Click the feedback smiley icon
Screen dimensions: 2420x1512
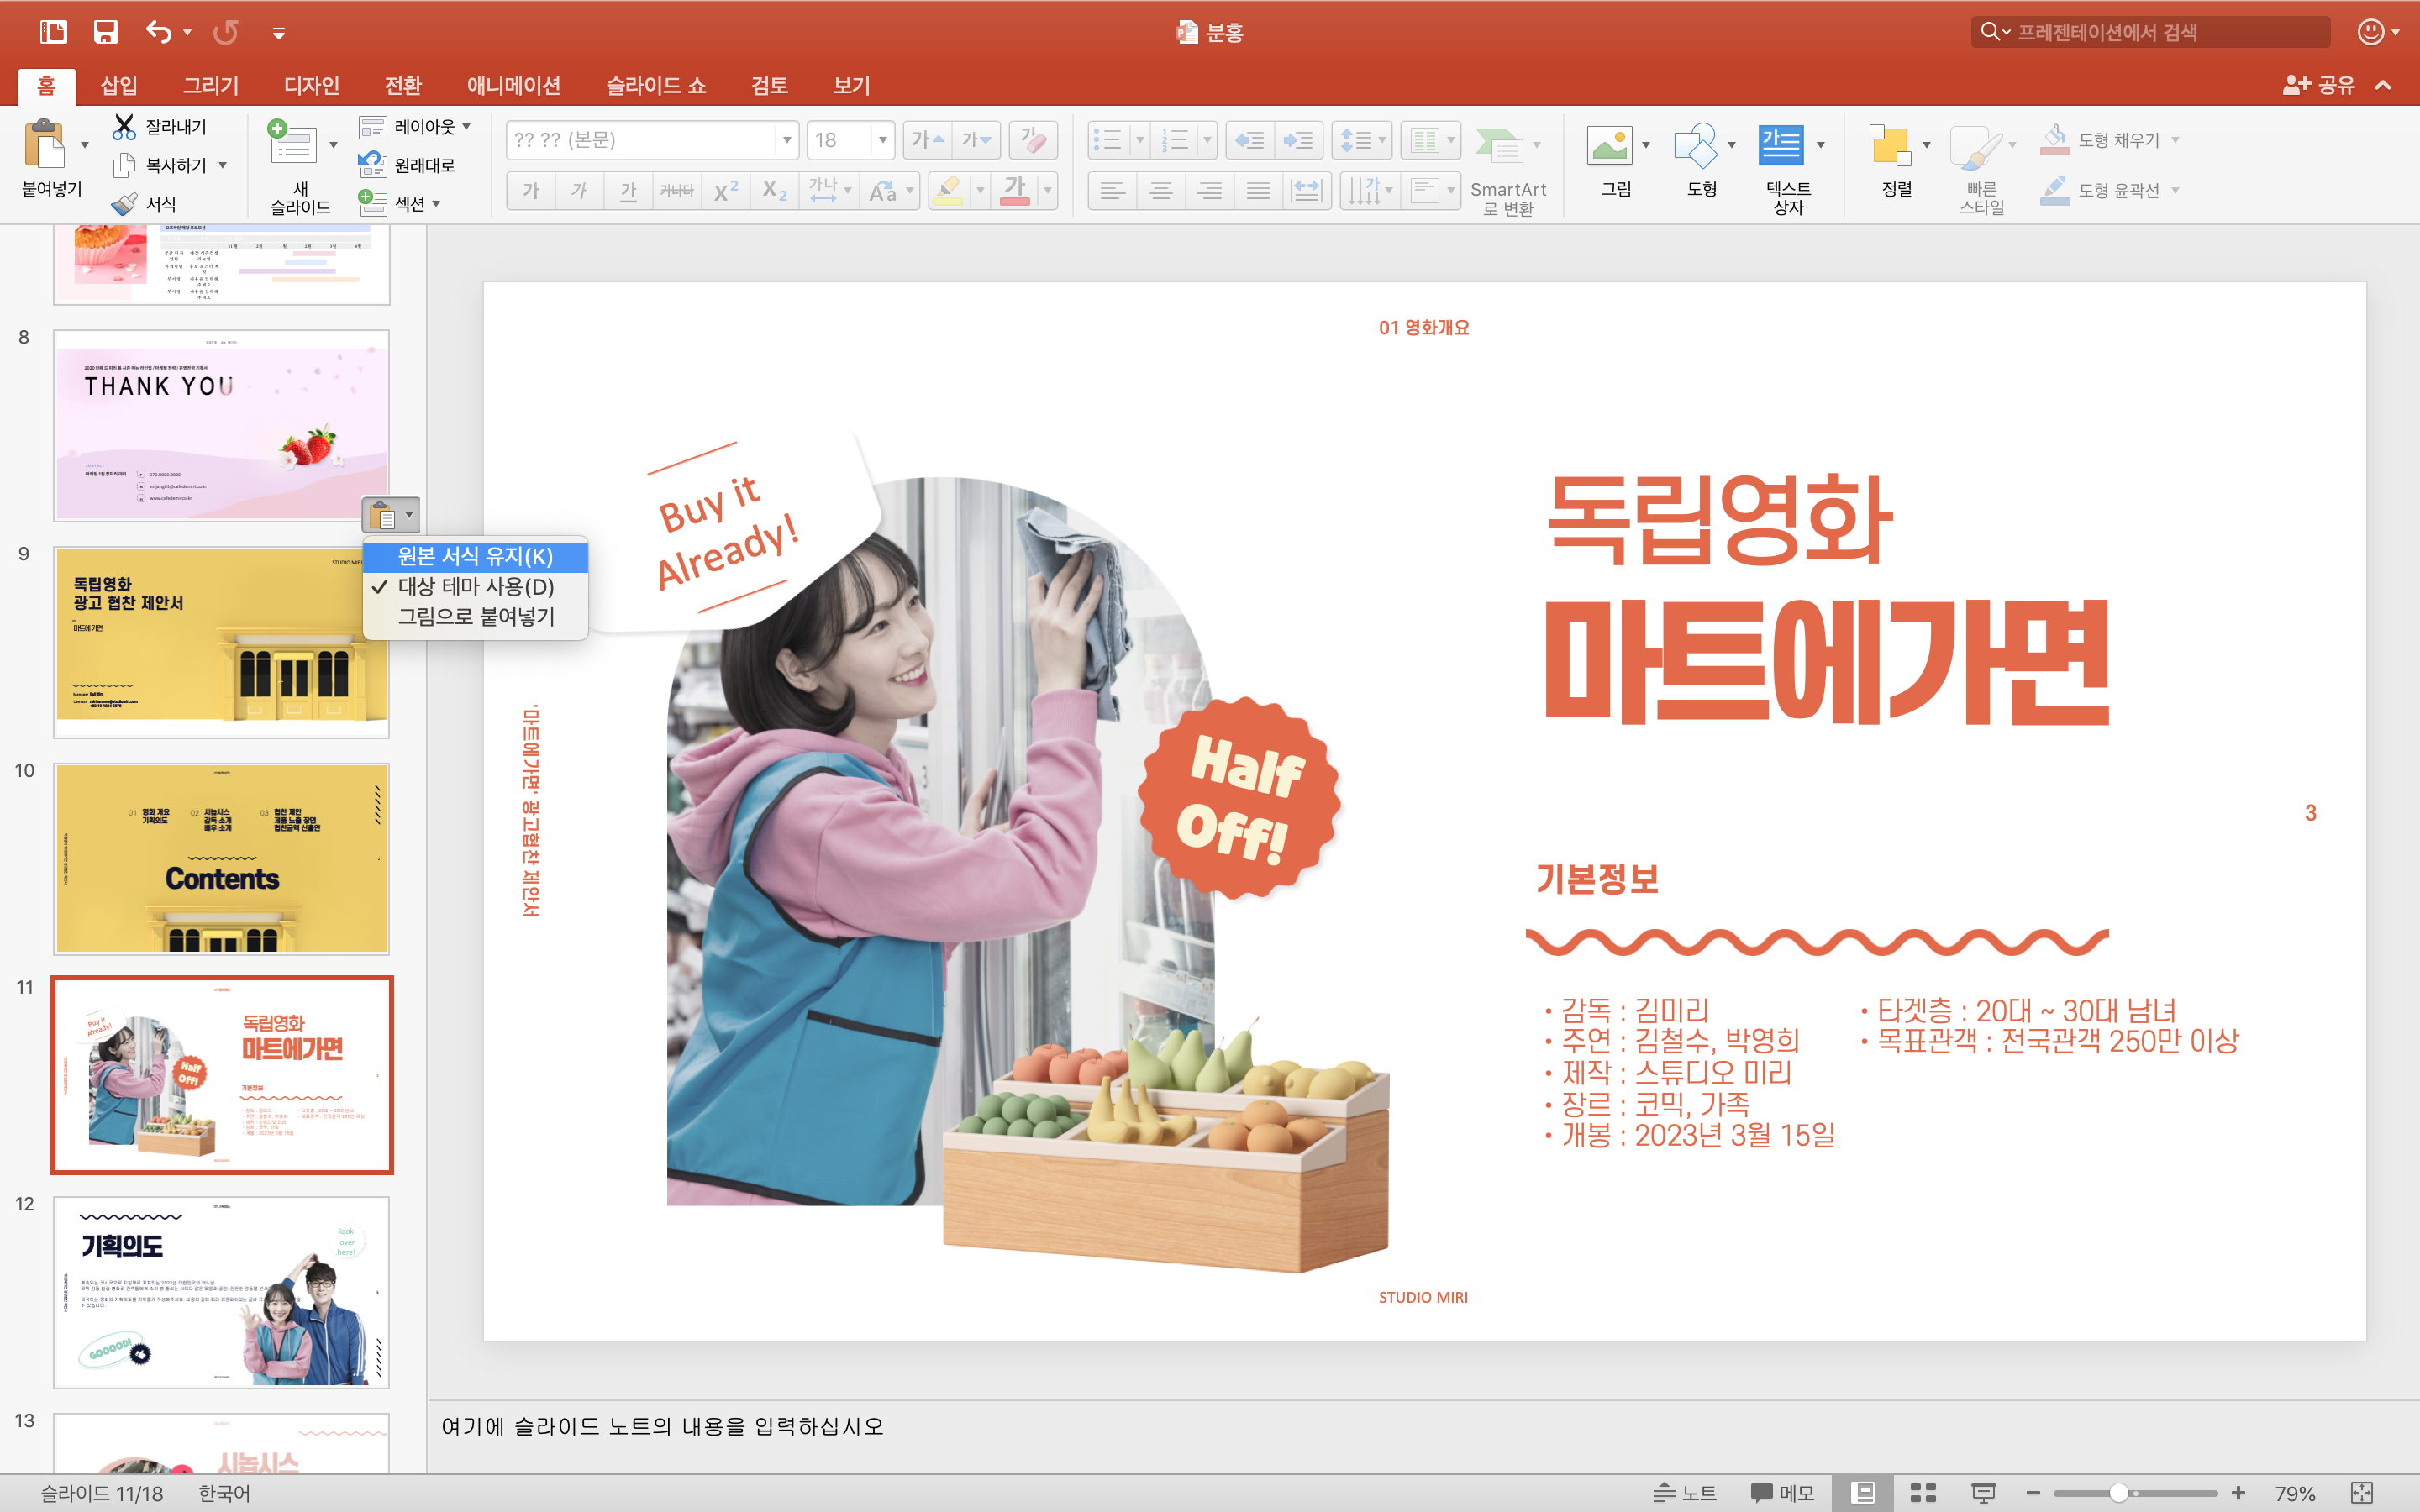[2371, 32]
